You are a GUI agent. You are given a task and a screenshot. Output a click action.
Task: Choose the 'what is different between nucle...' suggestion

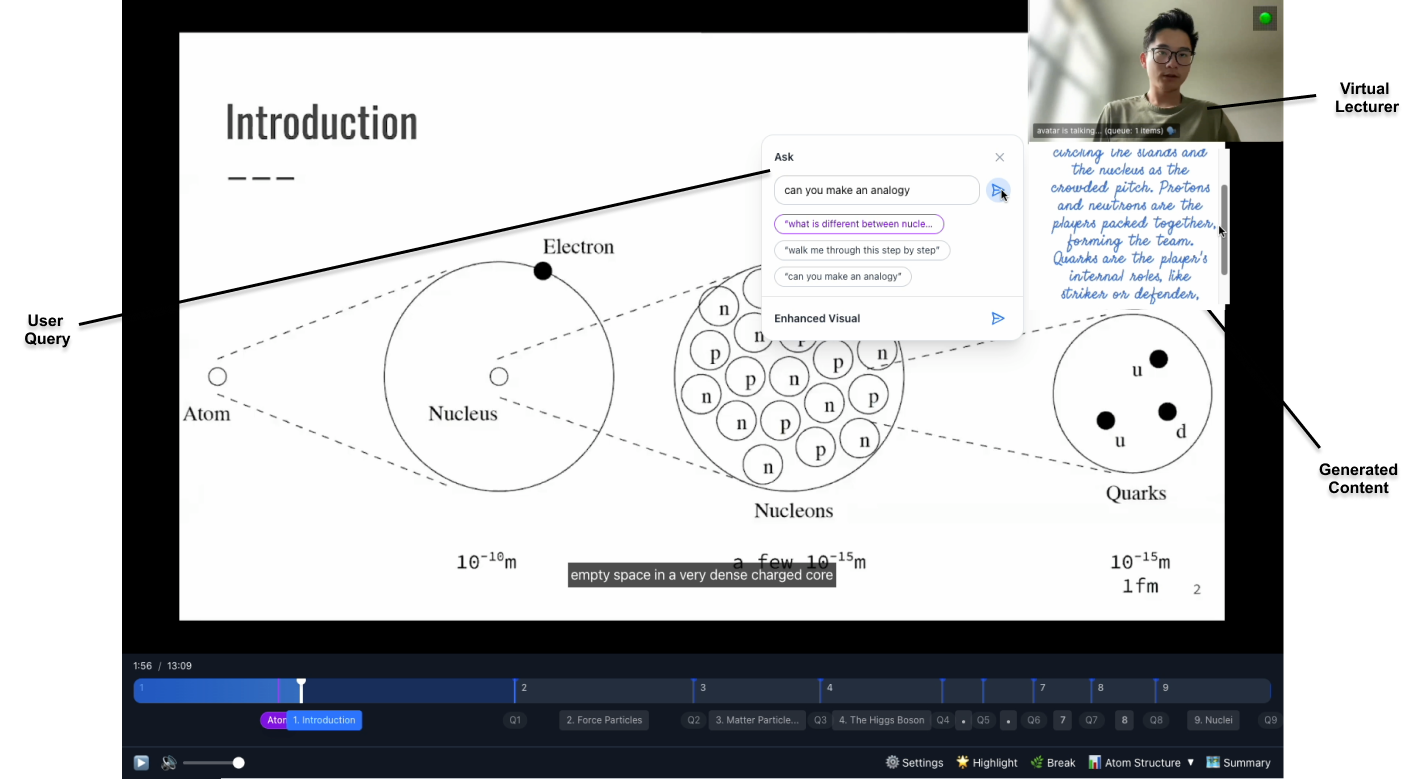(858, 224)
